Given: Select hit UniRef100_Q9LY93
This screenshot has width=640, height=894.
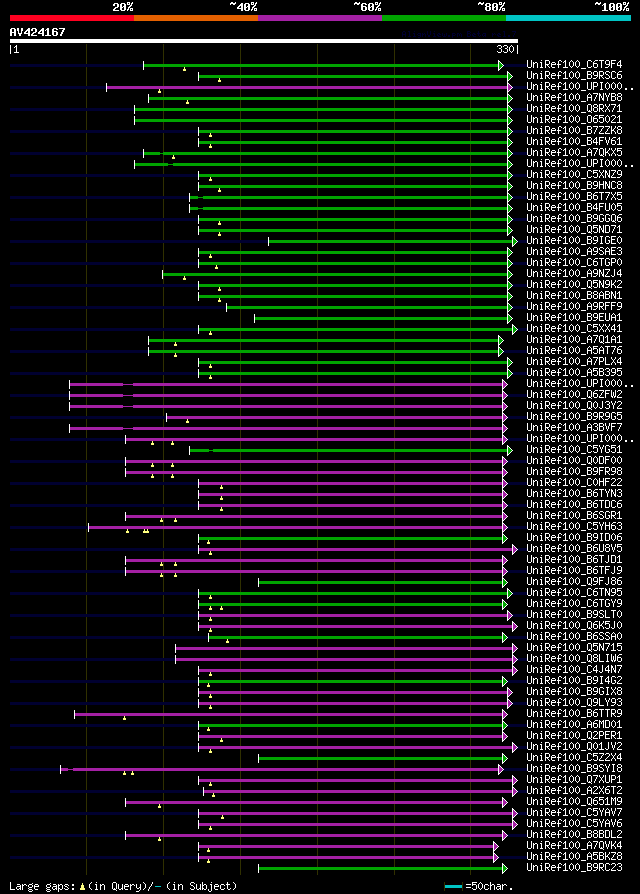Looking at the screenshot, I should 574,702.
